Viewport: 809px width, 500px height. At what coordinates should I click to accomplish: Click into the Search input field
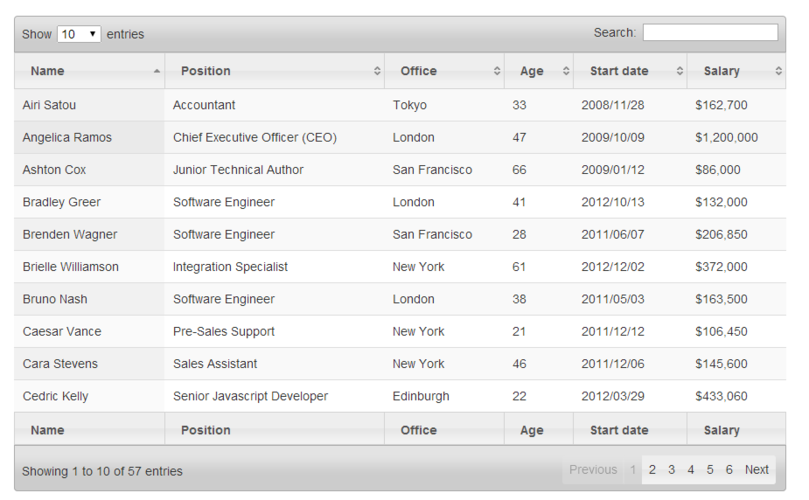710,33
